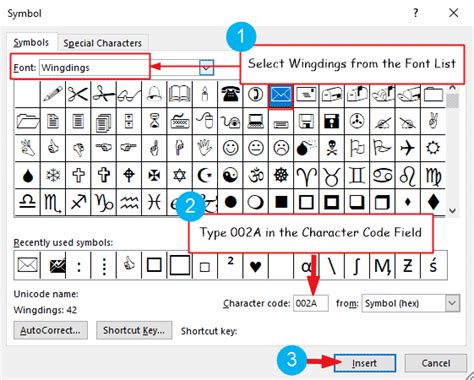Click the symbol grid scroll up arrow
The image size is (474, 380).
click(452, 87)
